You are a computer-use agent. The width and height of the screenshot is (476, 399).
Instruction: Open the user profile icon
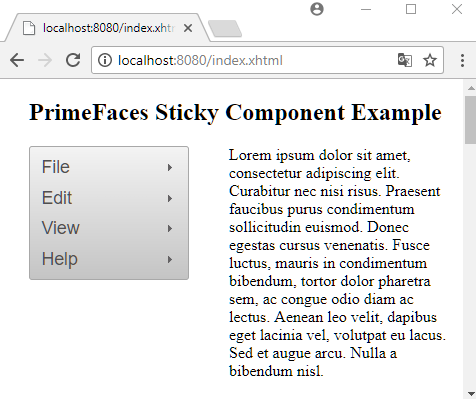coord(317,9)
